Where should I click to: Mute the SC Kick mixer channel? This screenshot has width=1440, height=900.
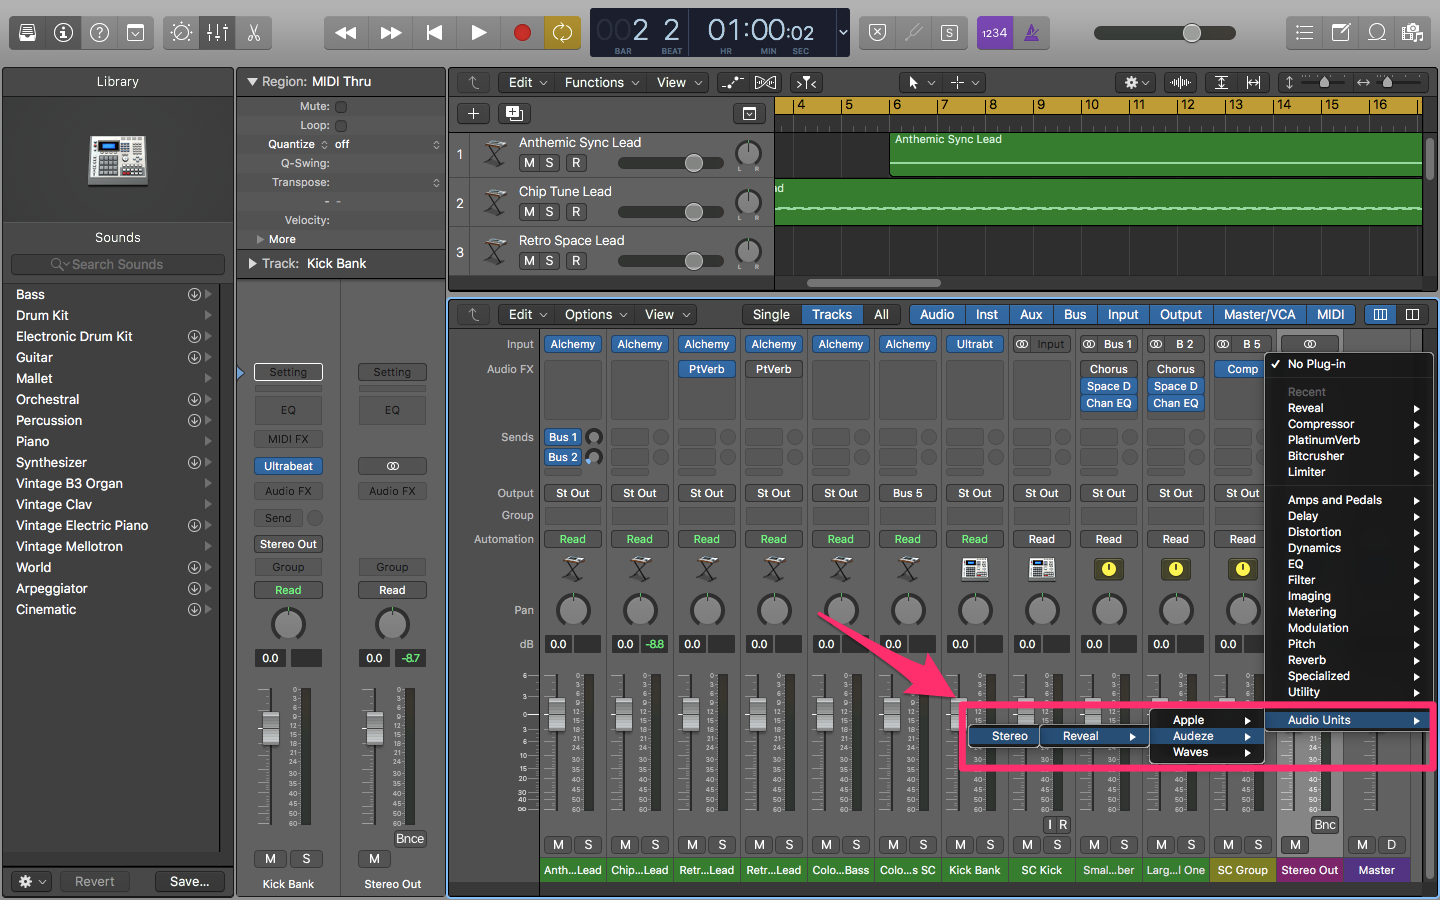point(1027,844)
